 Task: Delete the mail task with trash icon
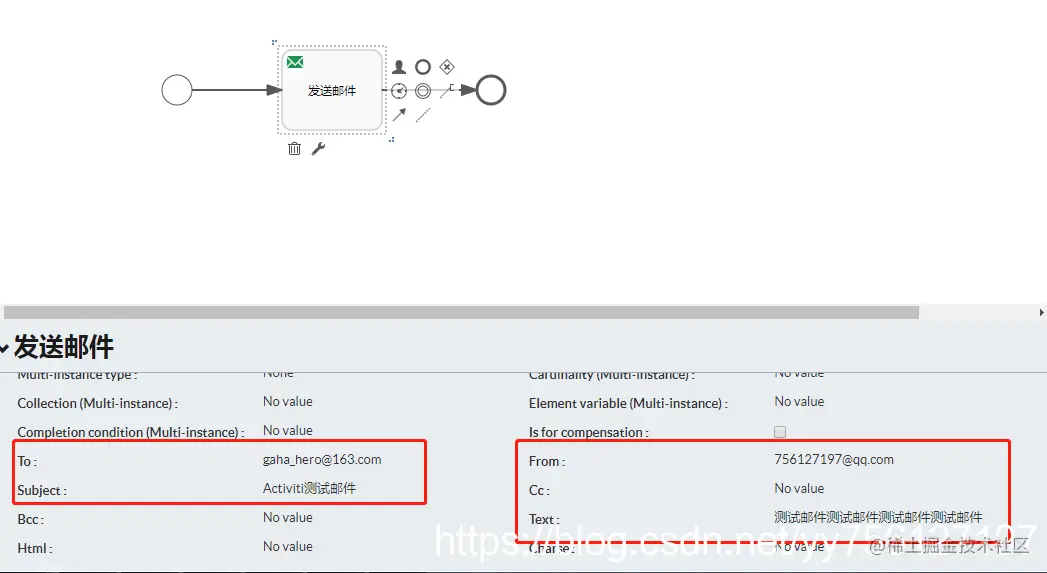294,148
